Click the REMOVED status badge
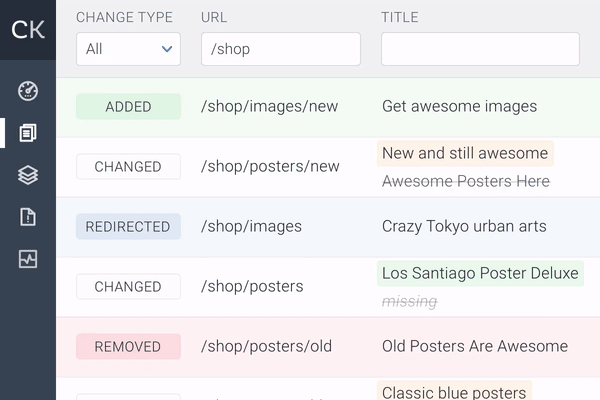 click(x=128, y=346)
